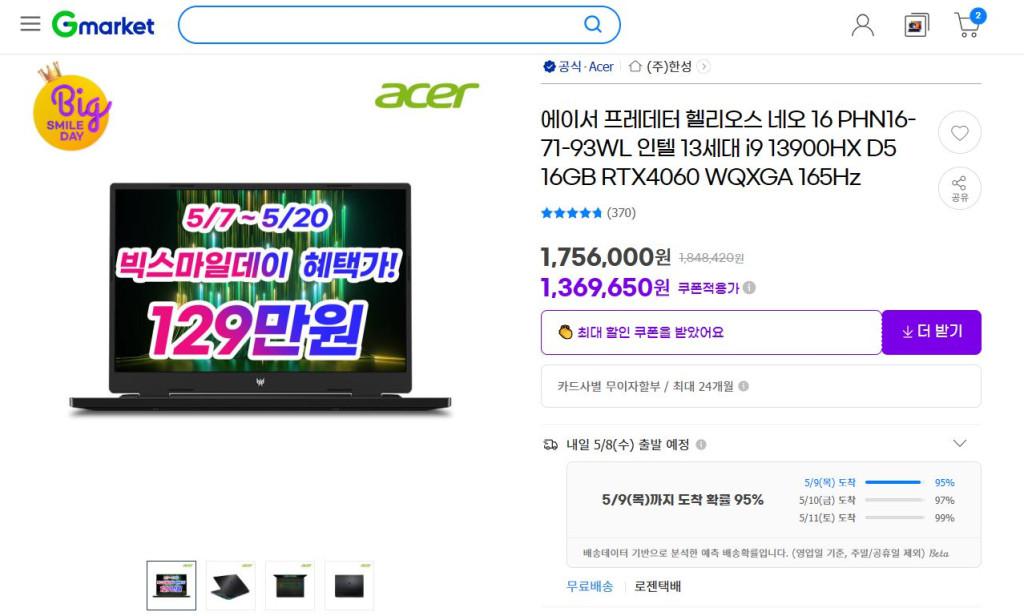Click the search magnifier icon

(592, 25)
